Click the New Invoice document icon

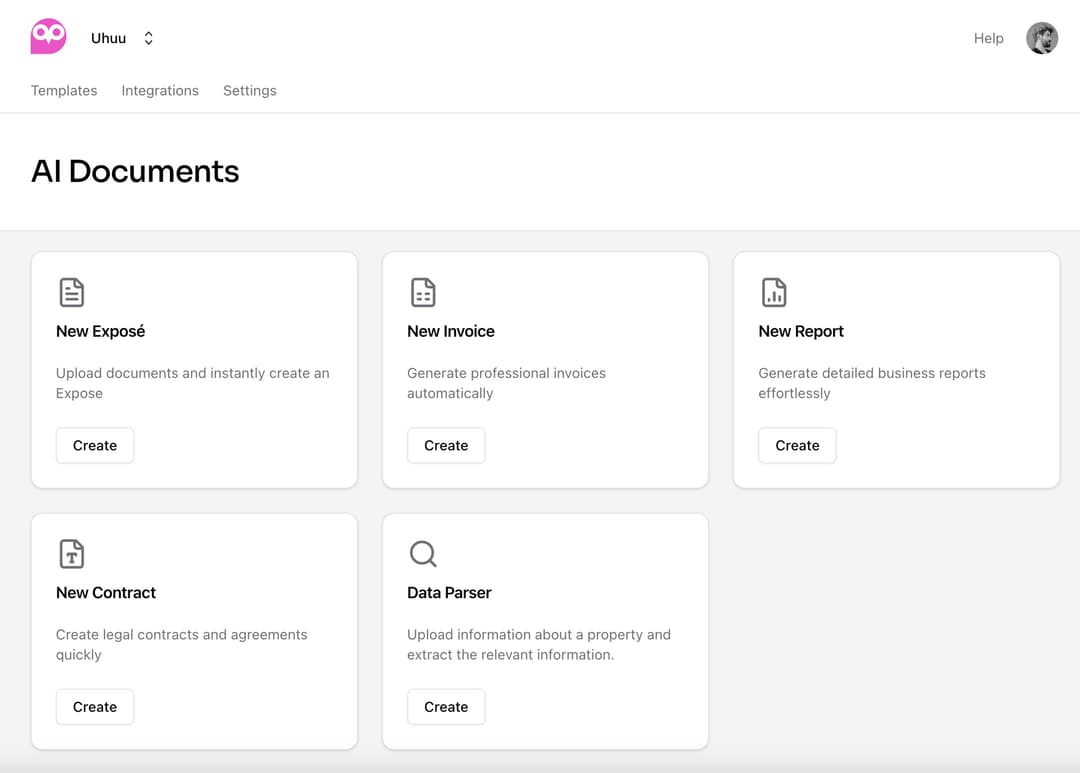coord(423,292)
